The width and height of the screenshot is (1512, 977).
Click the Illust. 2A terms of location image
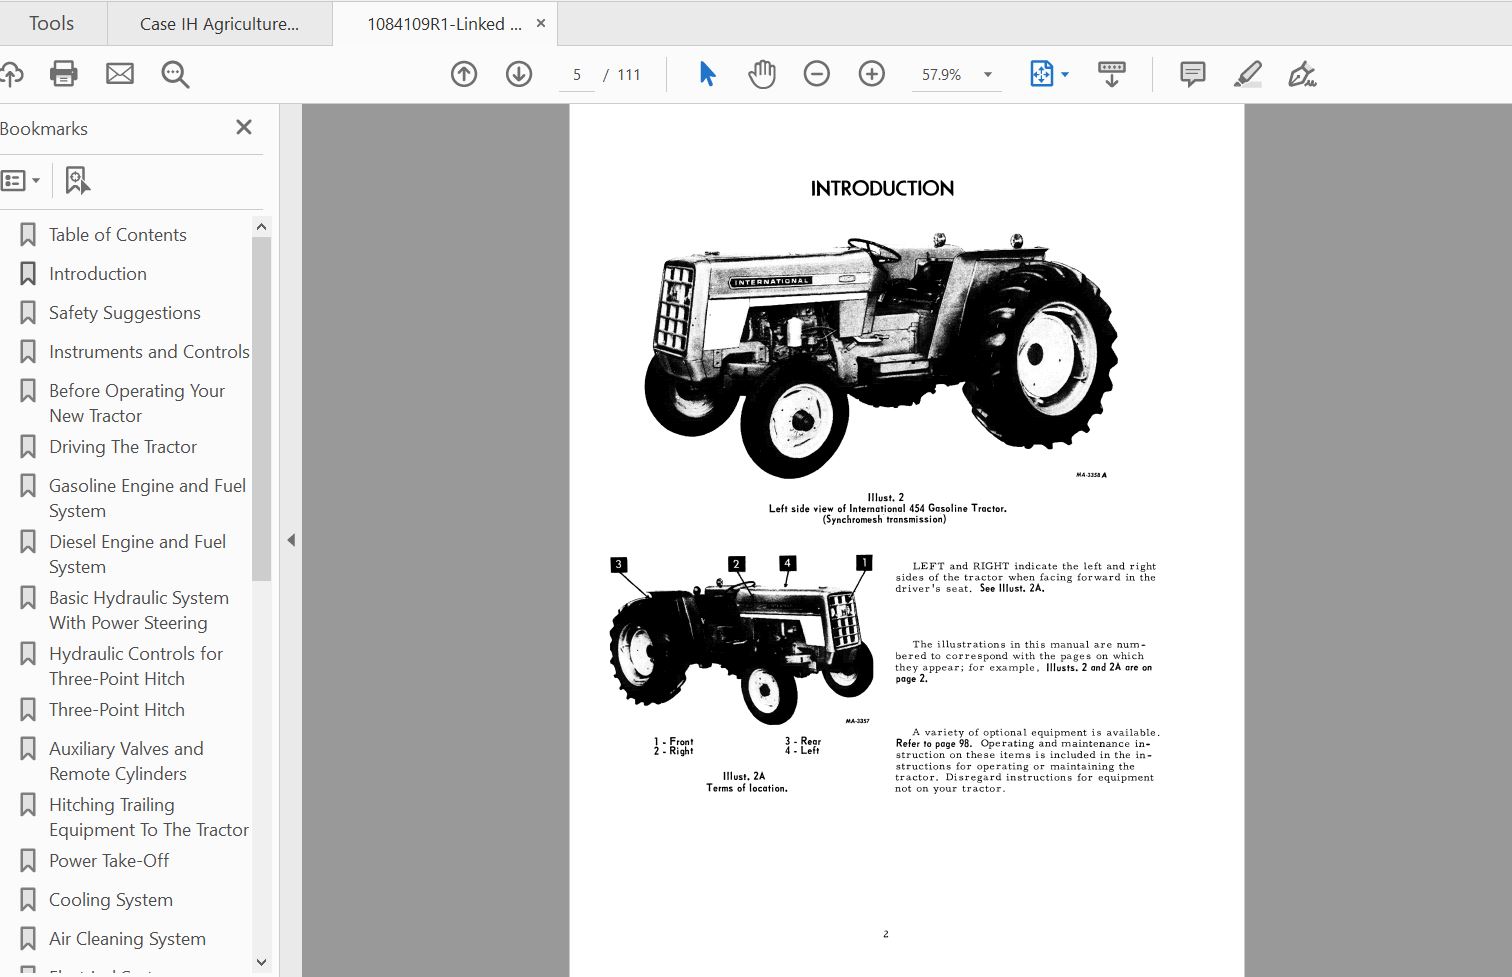[x=742, y=640]
